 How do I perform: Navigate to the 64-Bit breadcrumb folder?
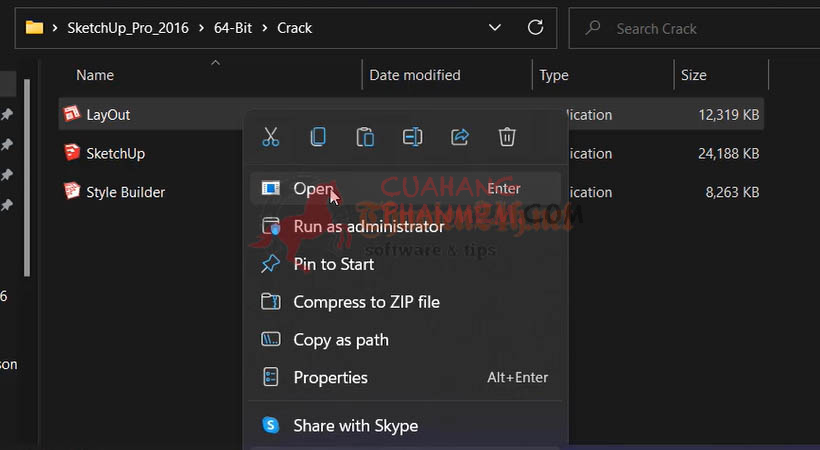[x=232, y=28]
